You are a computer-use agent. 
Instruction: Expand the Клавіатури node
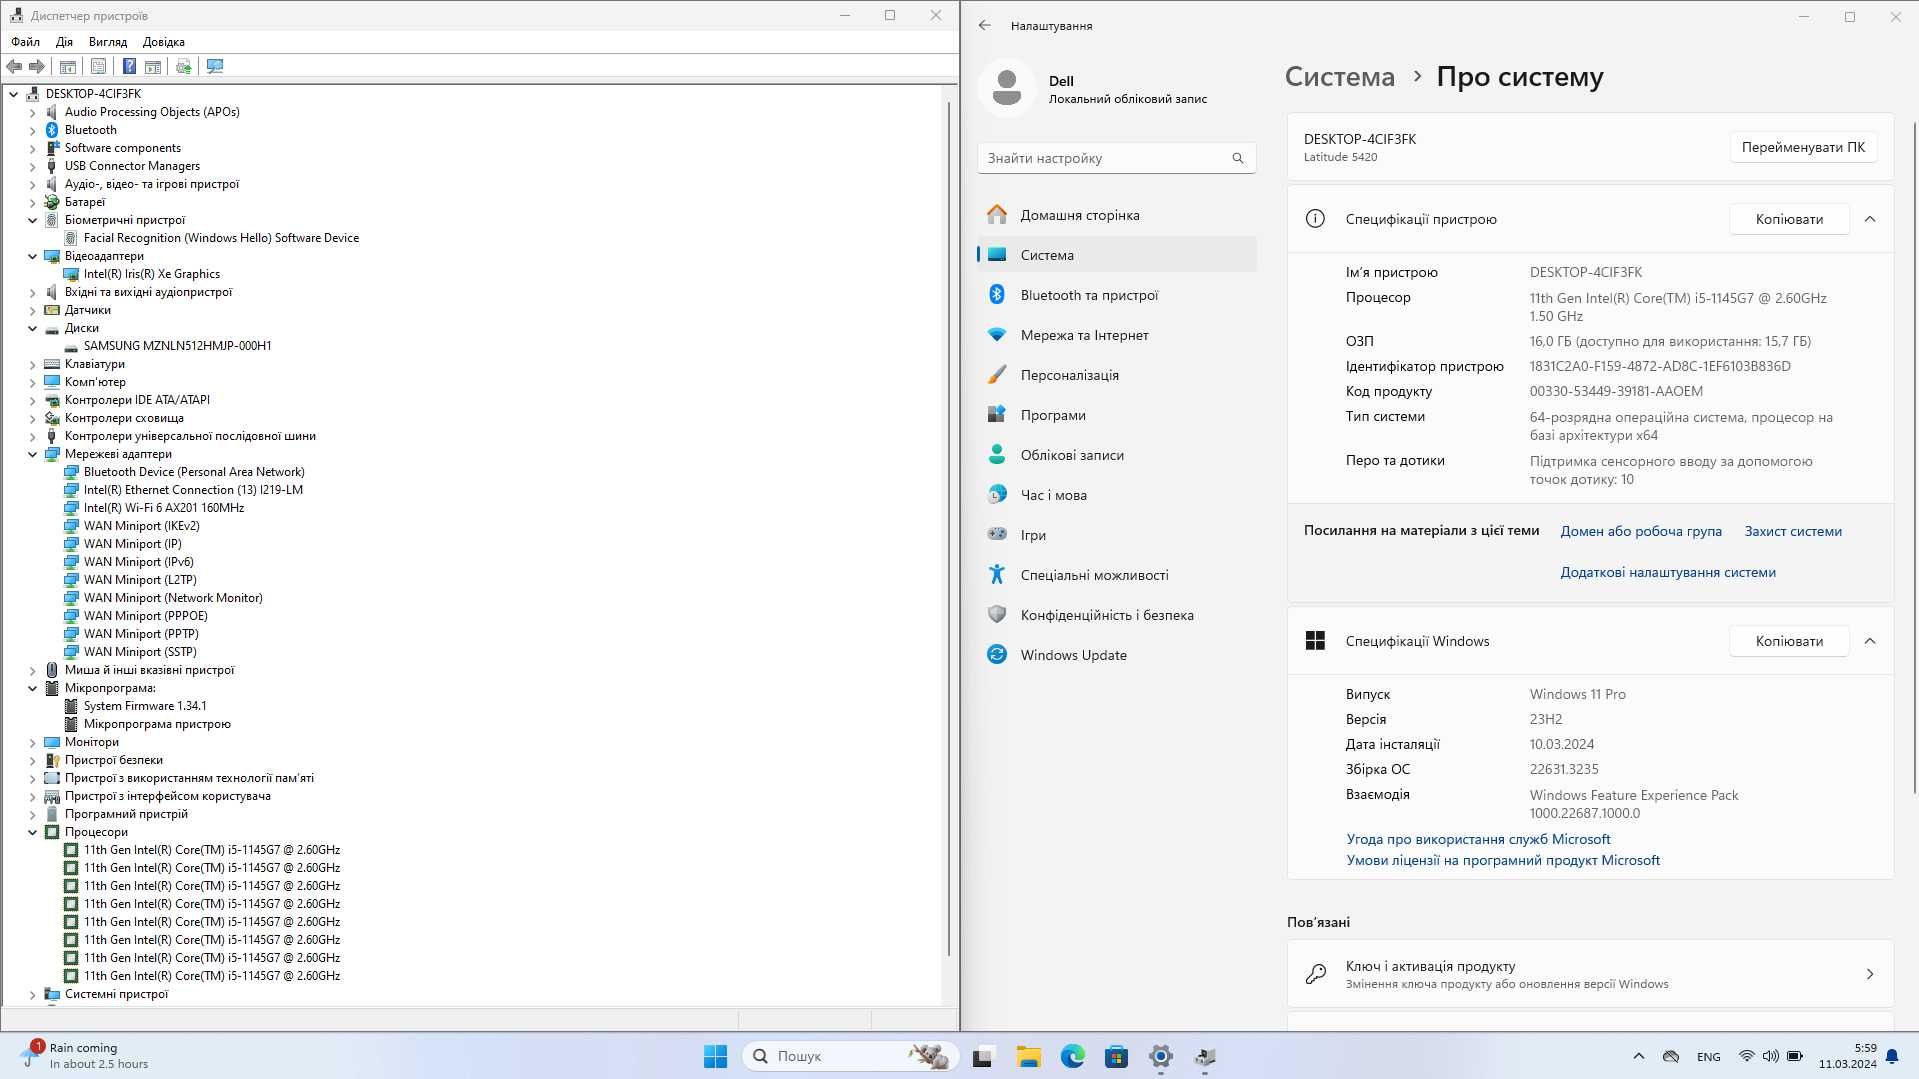[x=32, y=364]
